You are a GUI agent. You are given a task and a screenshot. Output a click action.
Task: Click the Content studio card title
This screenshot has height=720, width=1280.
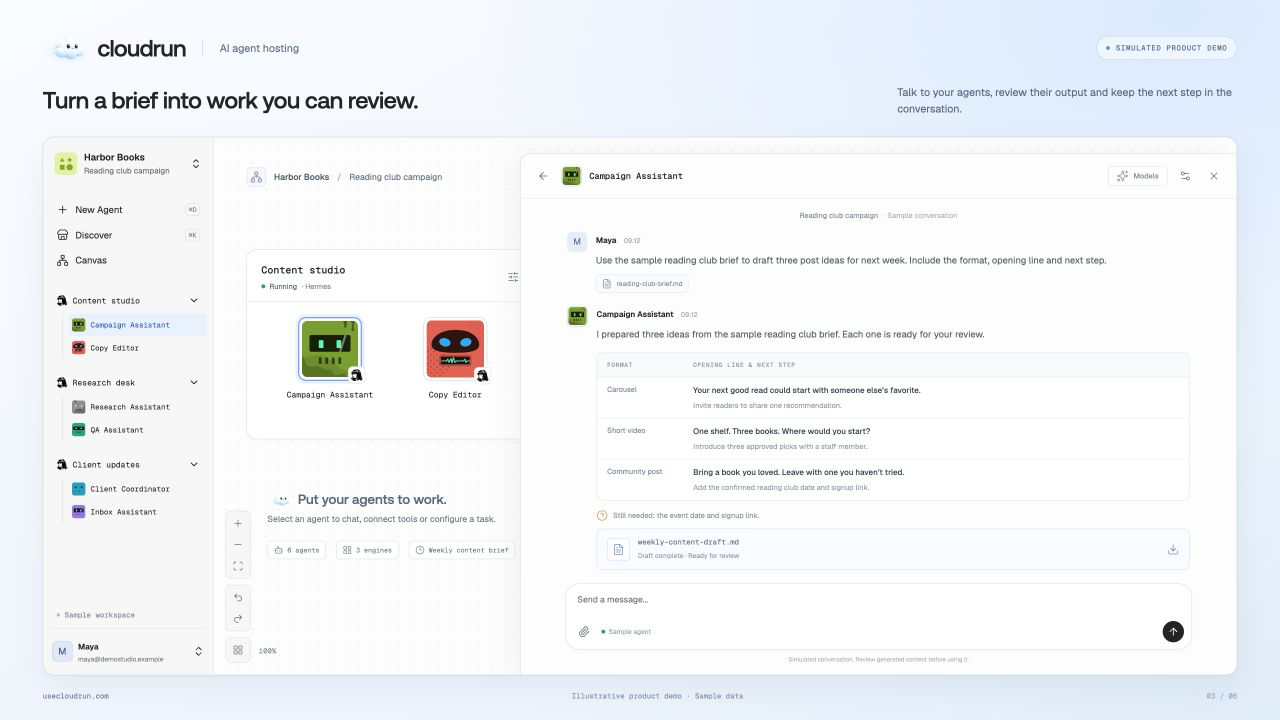(303, 270)
